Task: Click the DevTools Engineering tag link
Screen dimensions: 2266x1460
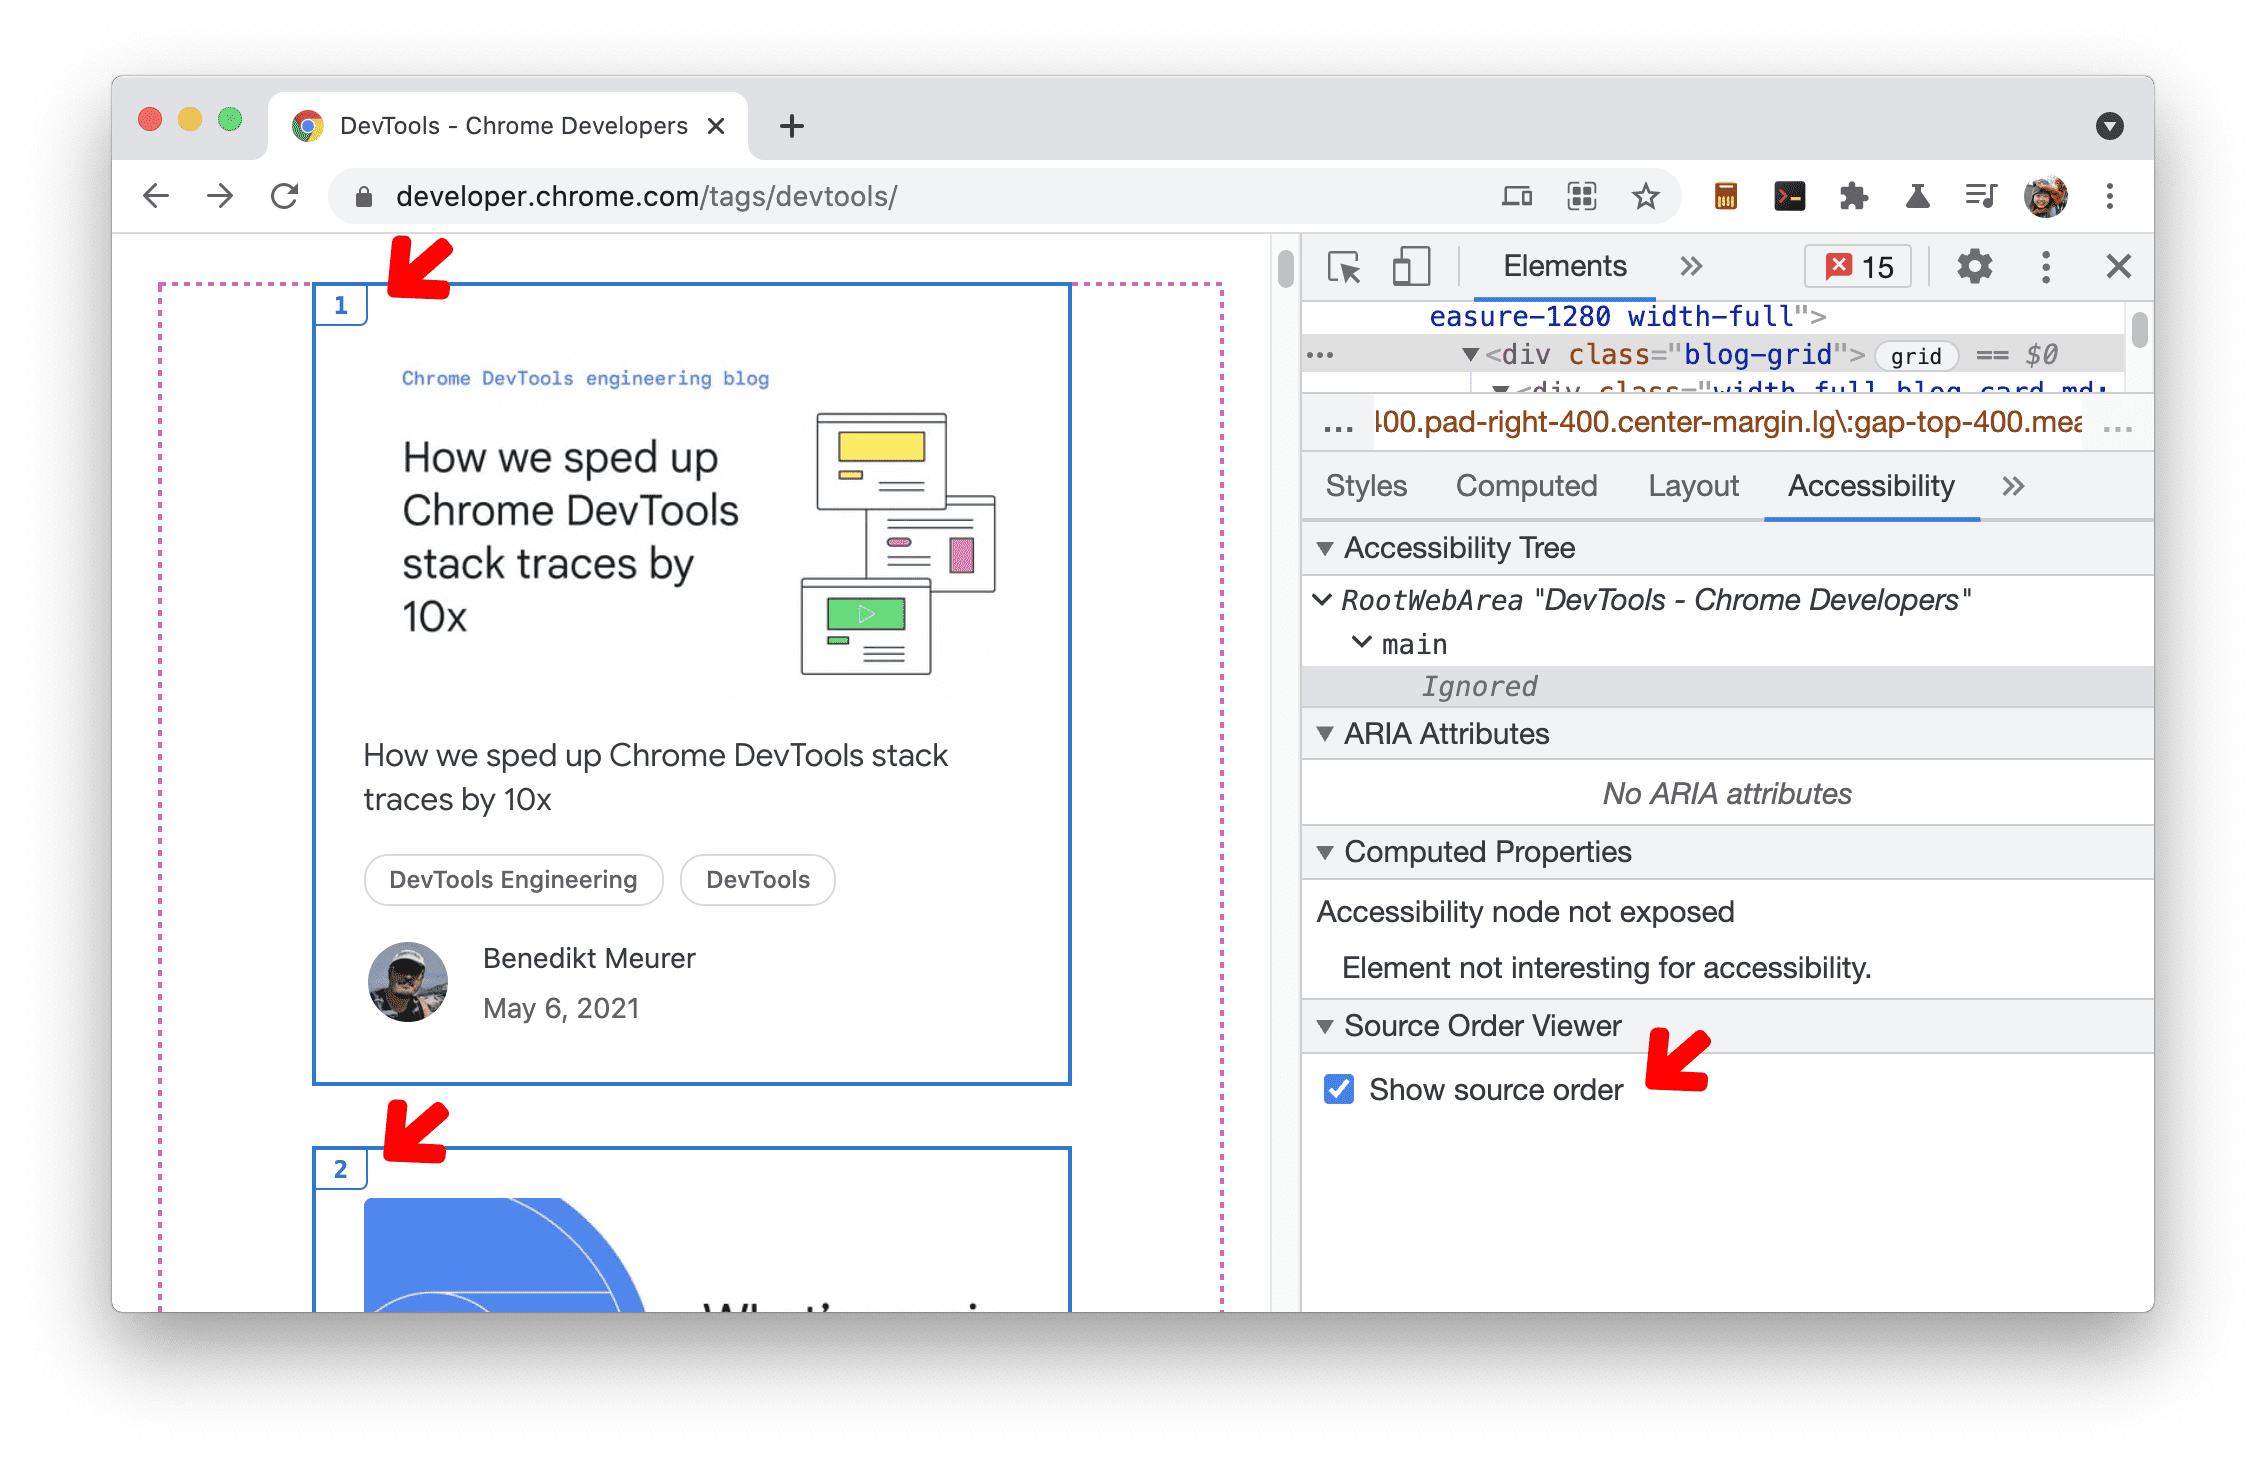Action: (x=512, y=877)
